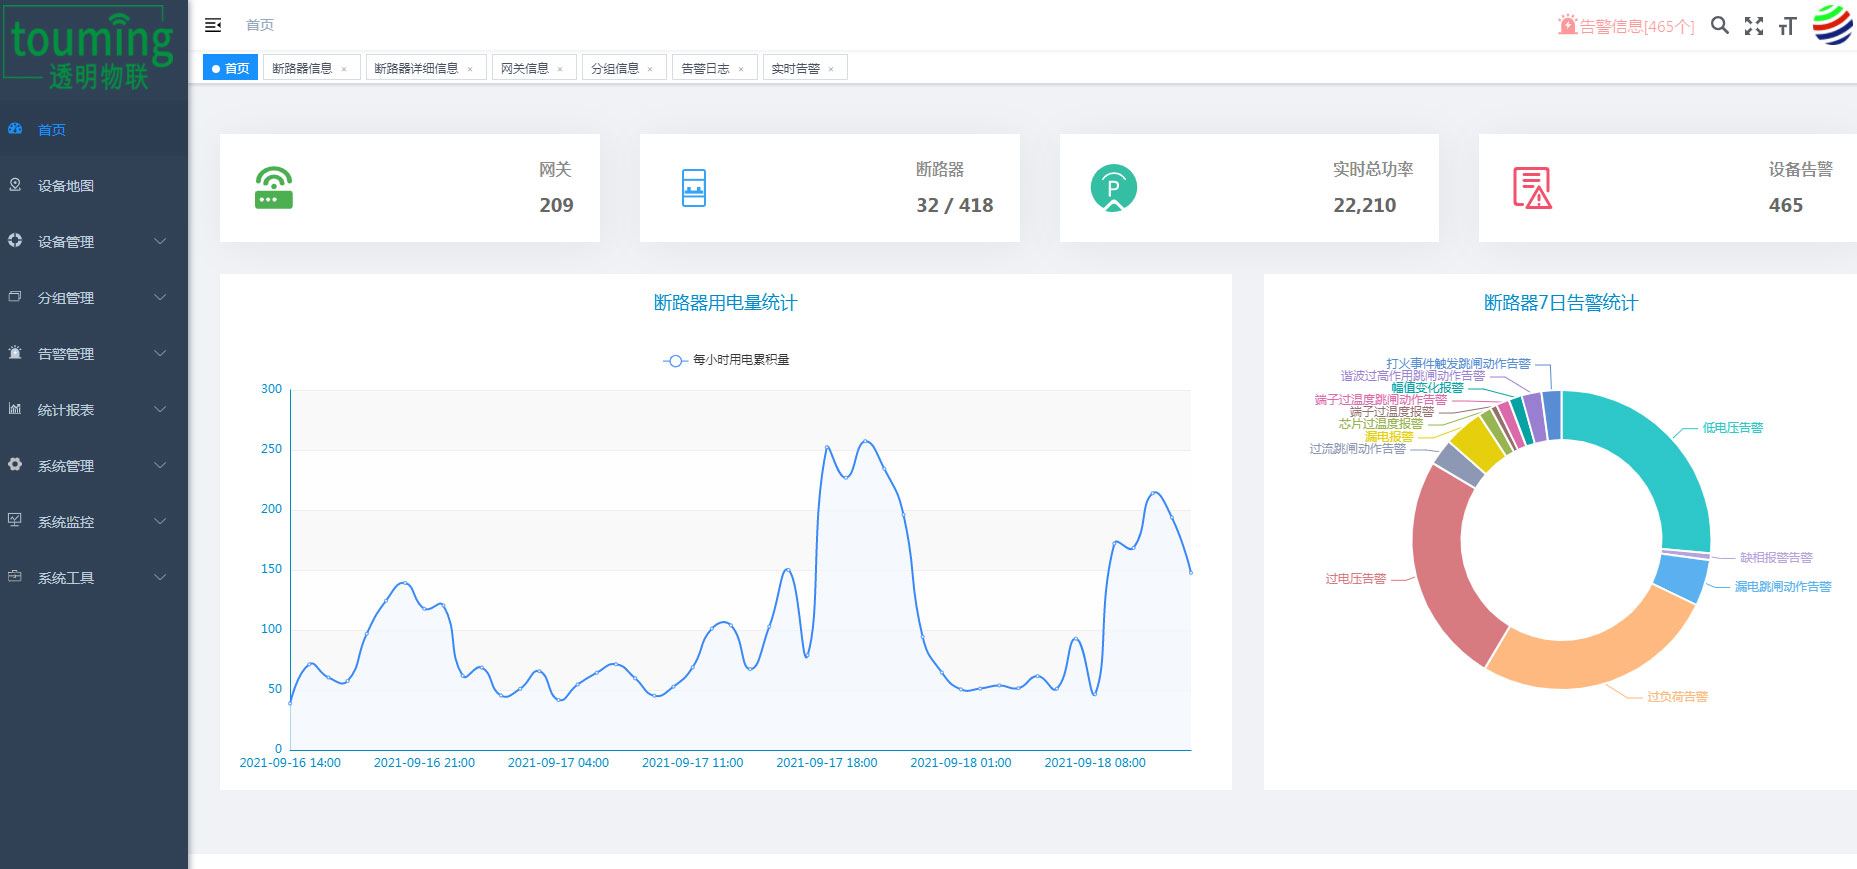The width and height of the screenshot is (1857, 869).
Task: Click the 告警信息[465个] alert link
Action: click(x=1636, y=26)
